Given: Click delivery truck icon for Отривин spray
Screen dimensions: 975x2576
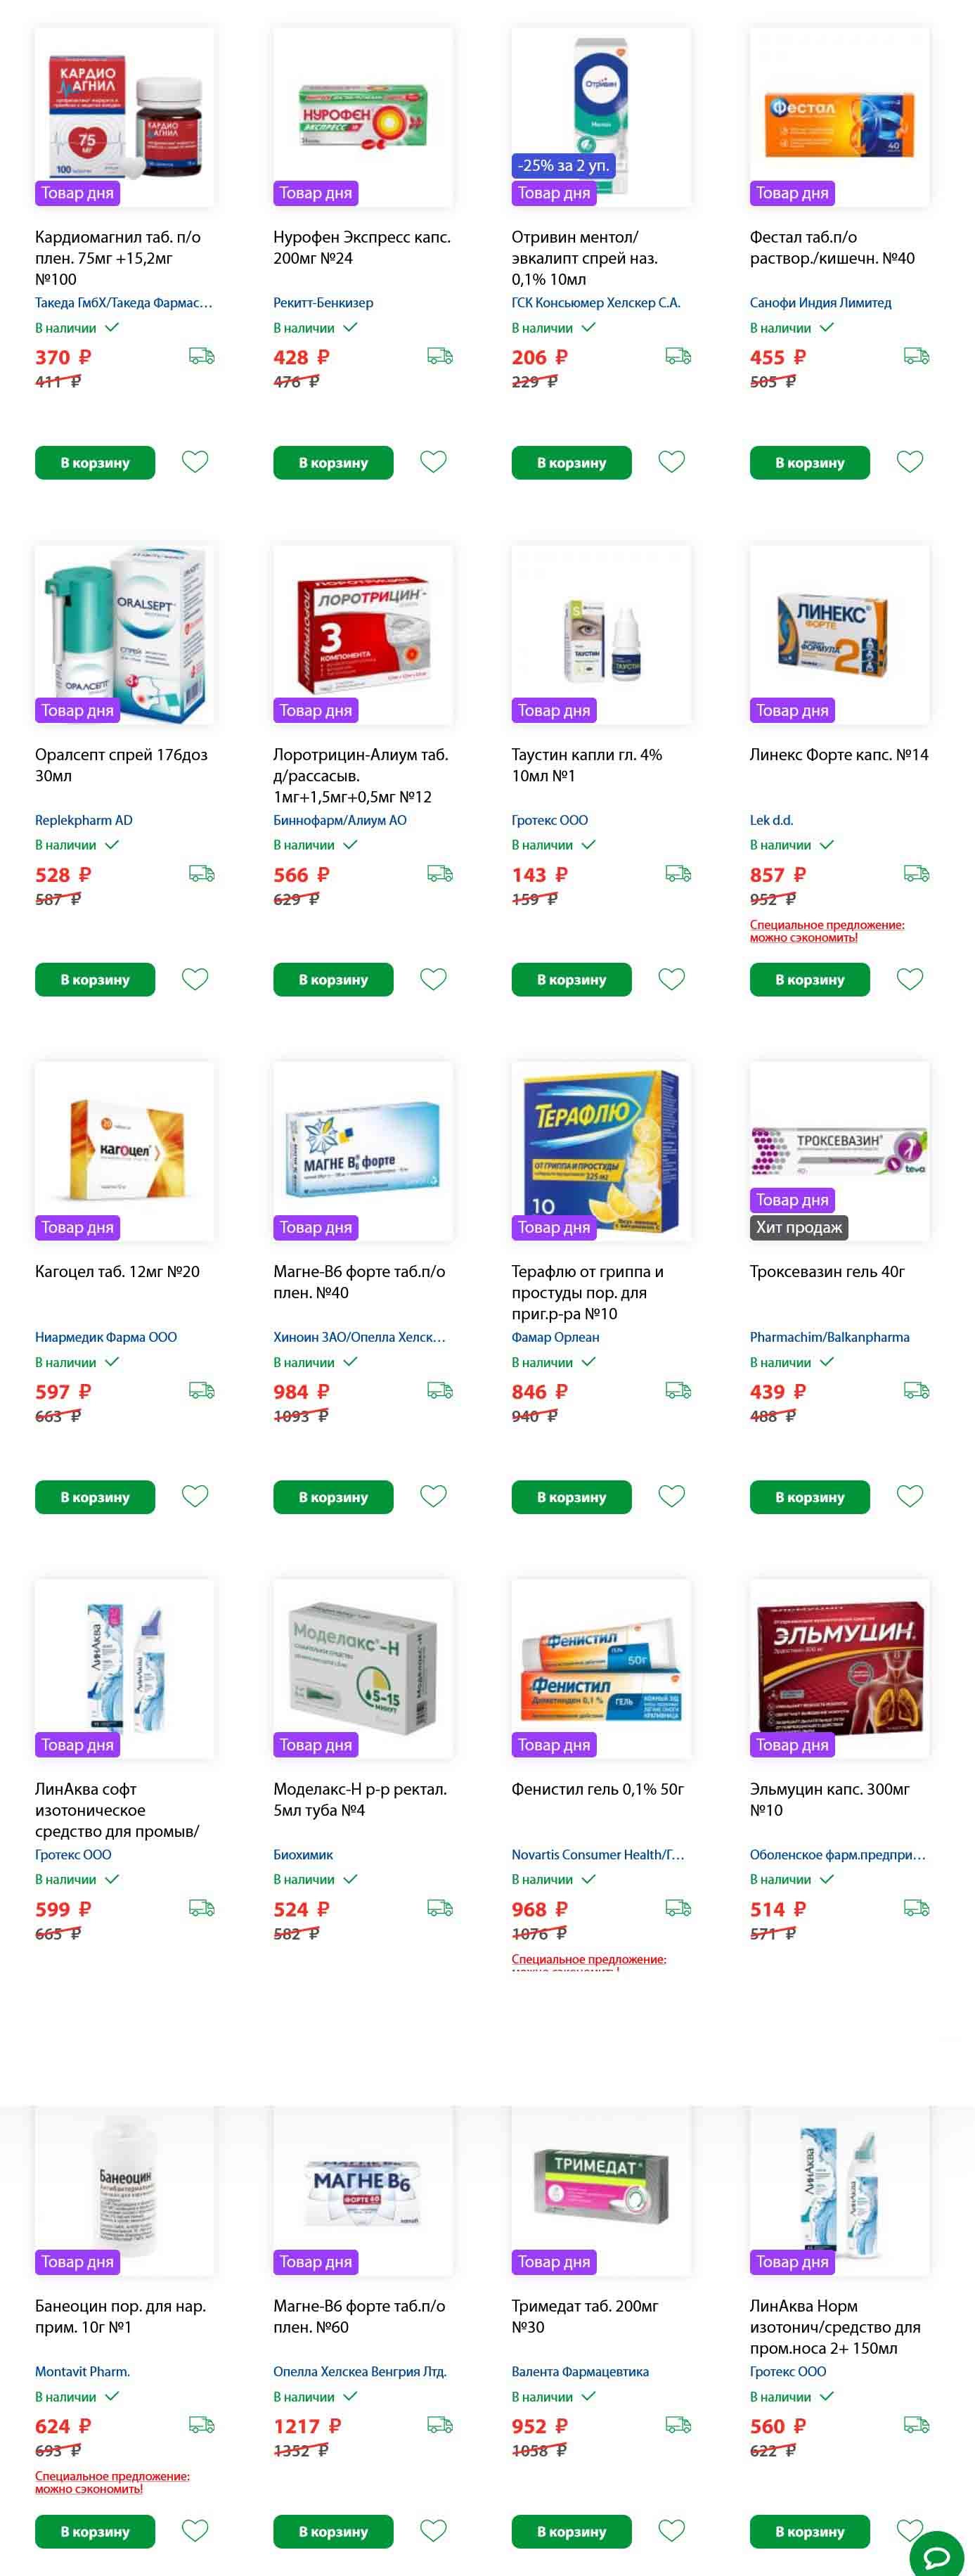Looking at the screenshot, I should (678, 356).
